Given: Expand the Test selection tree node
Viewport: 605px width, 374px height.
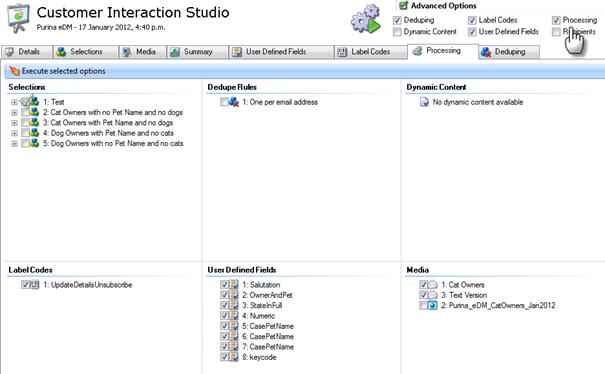Looking at the screenshot, I should 14,102.
